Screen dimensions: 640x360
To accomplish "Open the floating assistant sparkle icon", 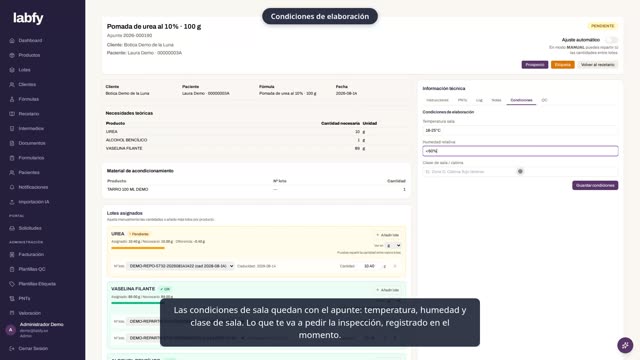I will pos(625,345).
